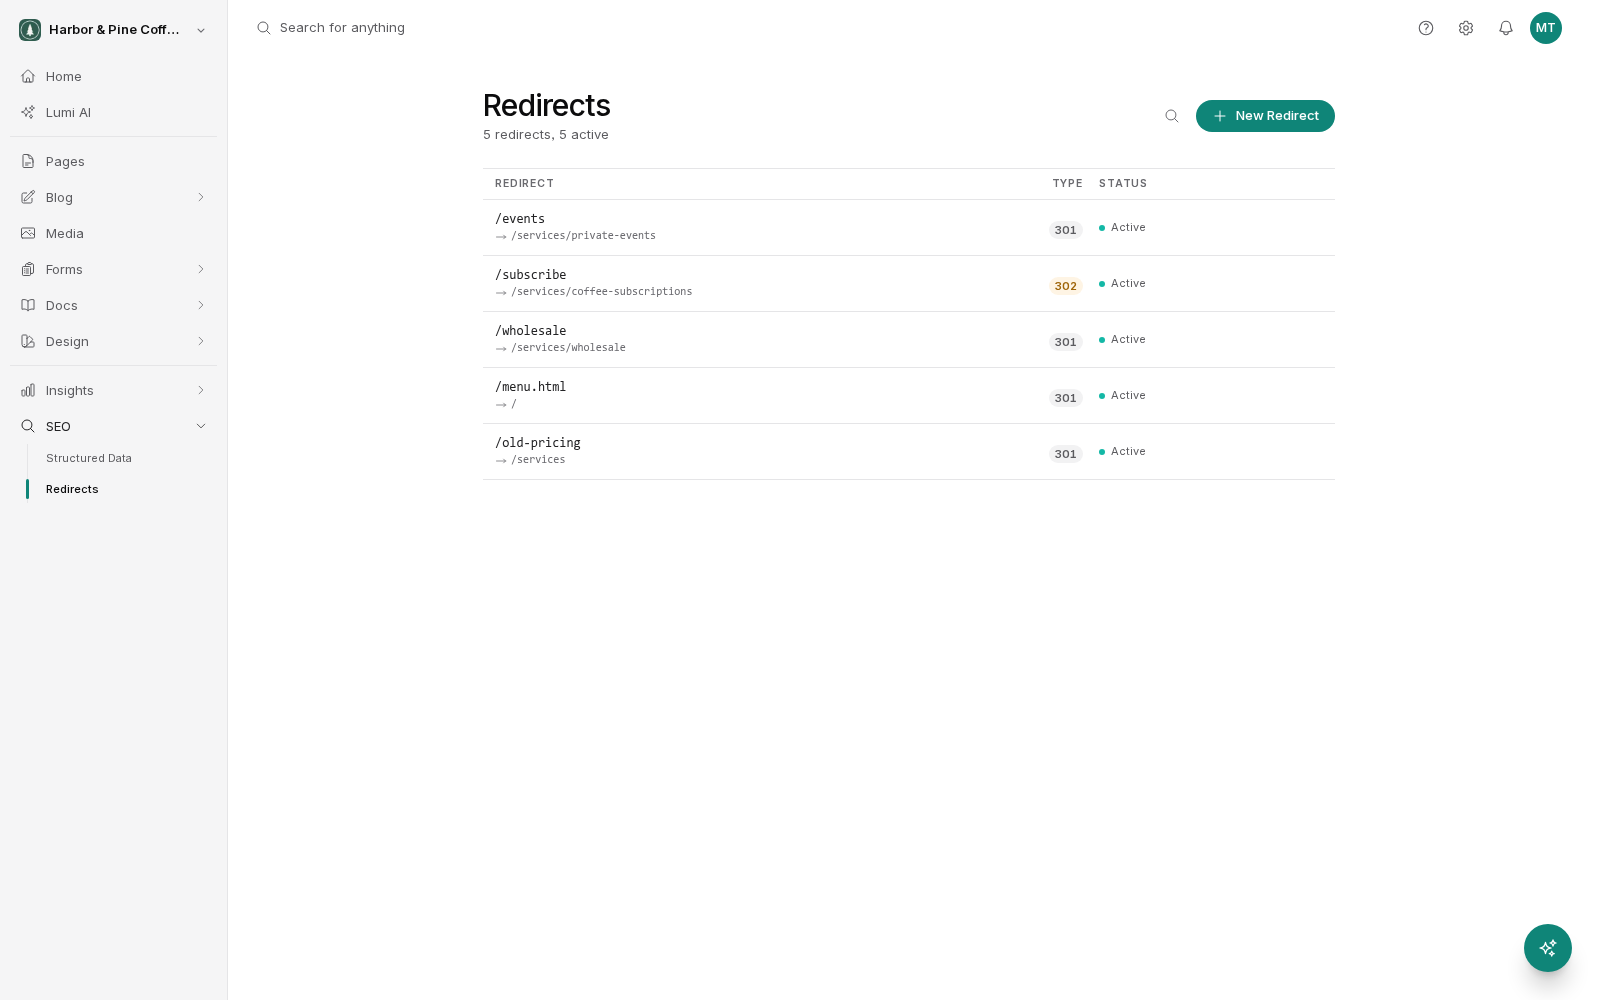
Task: Expand the Blog submenu chevron
Action: pos(201,197)
